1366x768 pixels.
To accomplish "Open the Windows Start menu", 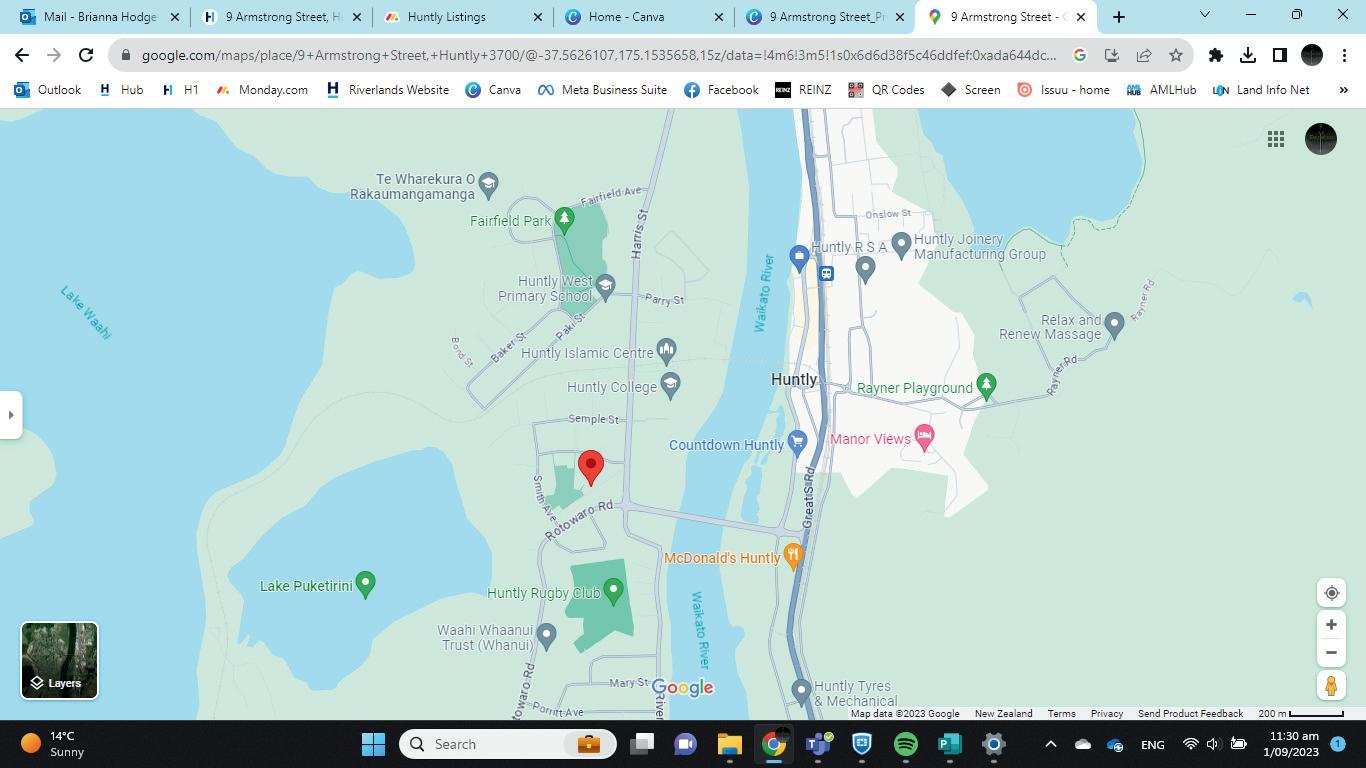I will tap(373, 744).
